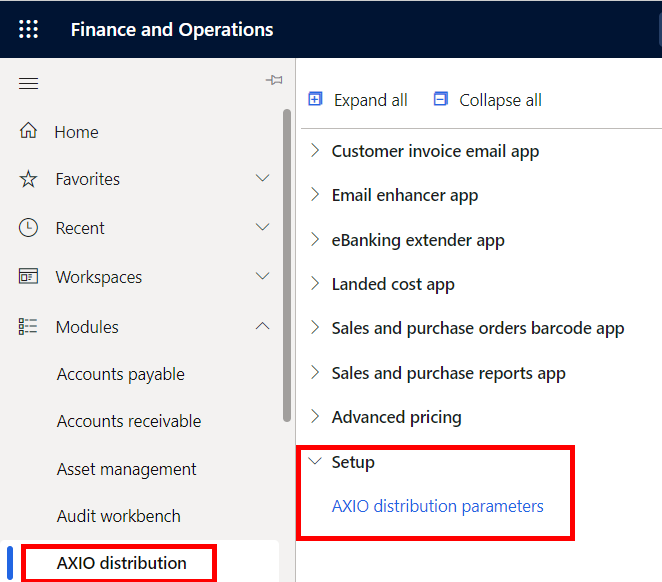Open AXIO distribution parameters link
Viewport: 662px width, 582px height.
tap(437, 506)
